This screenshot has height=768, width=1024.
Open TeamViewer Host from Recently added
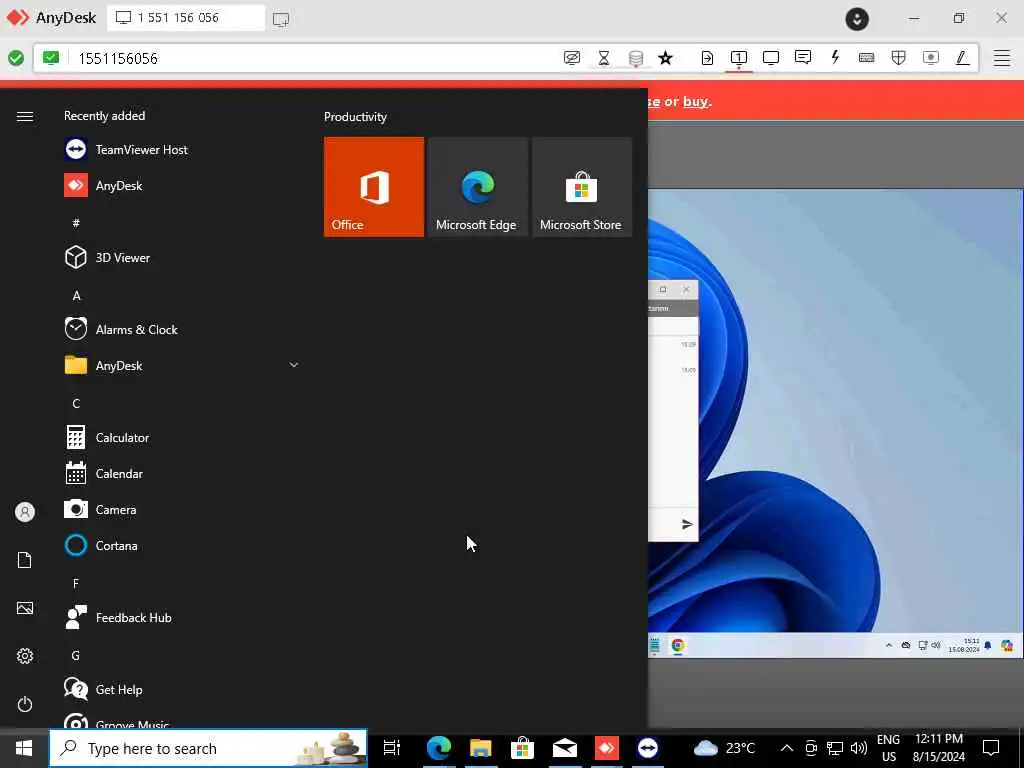(183, 150)
